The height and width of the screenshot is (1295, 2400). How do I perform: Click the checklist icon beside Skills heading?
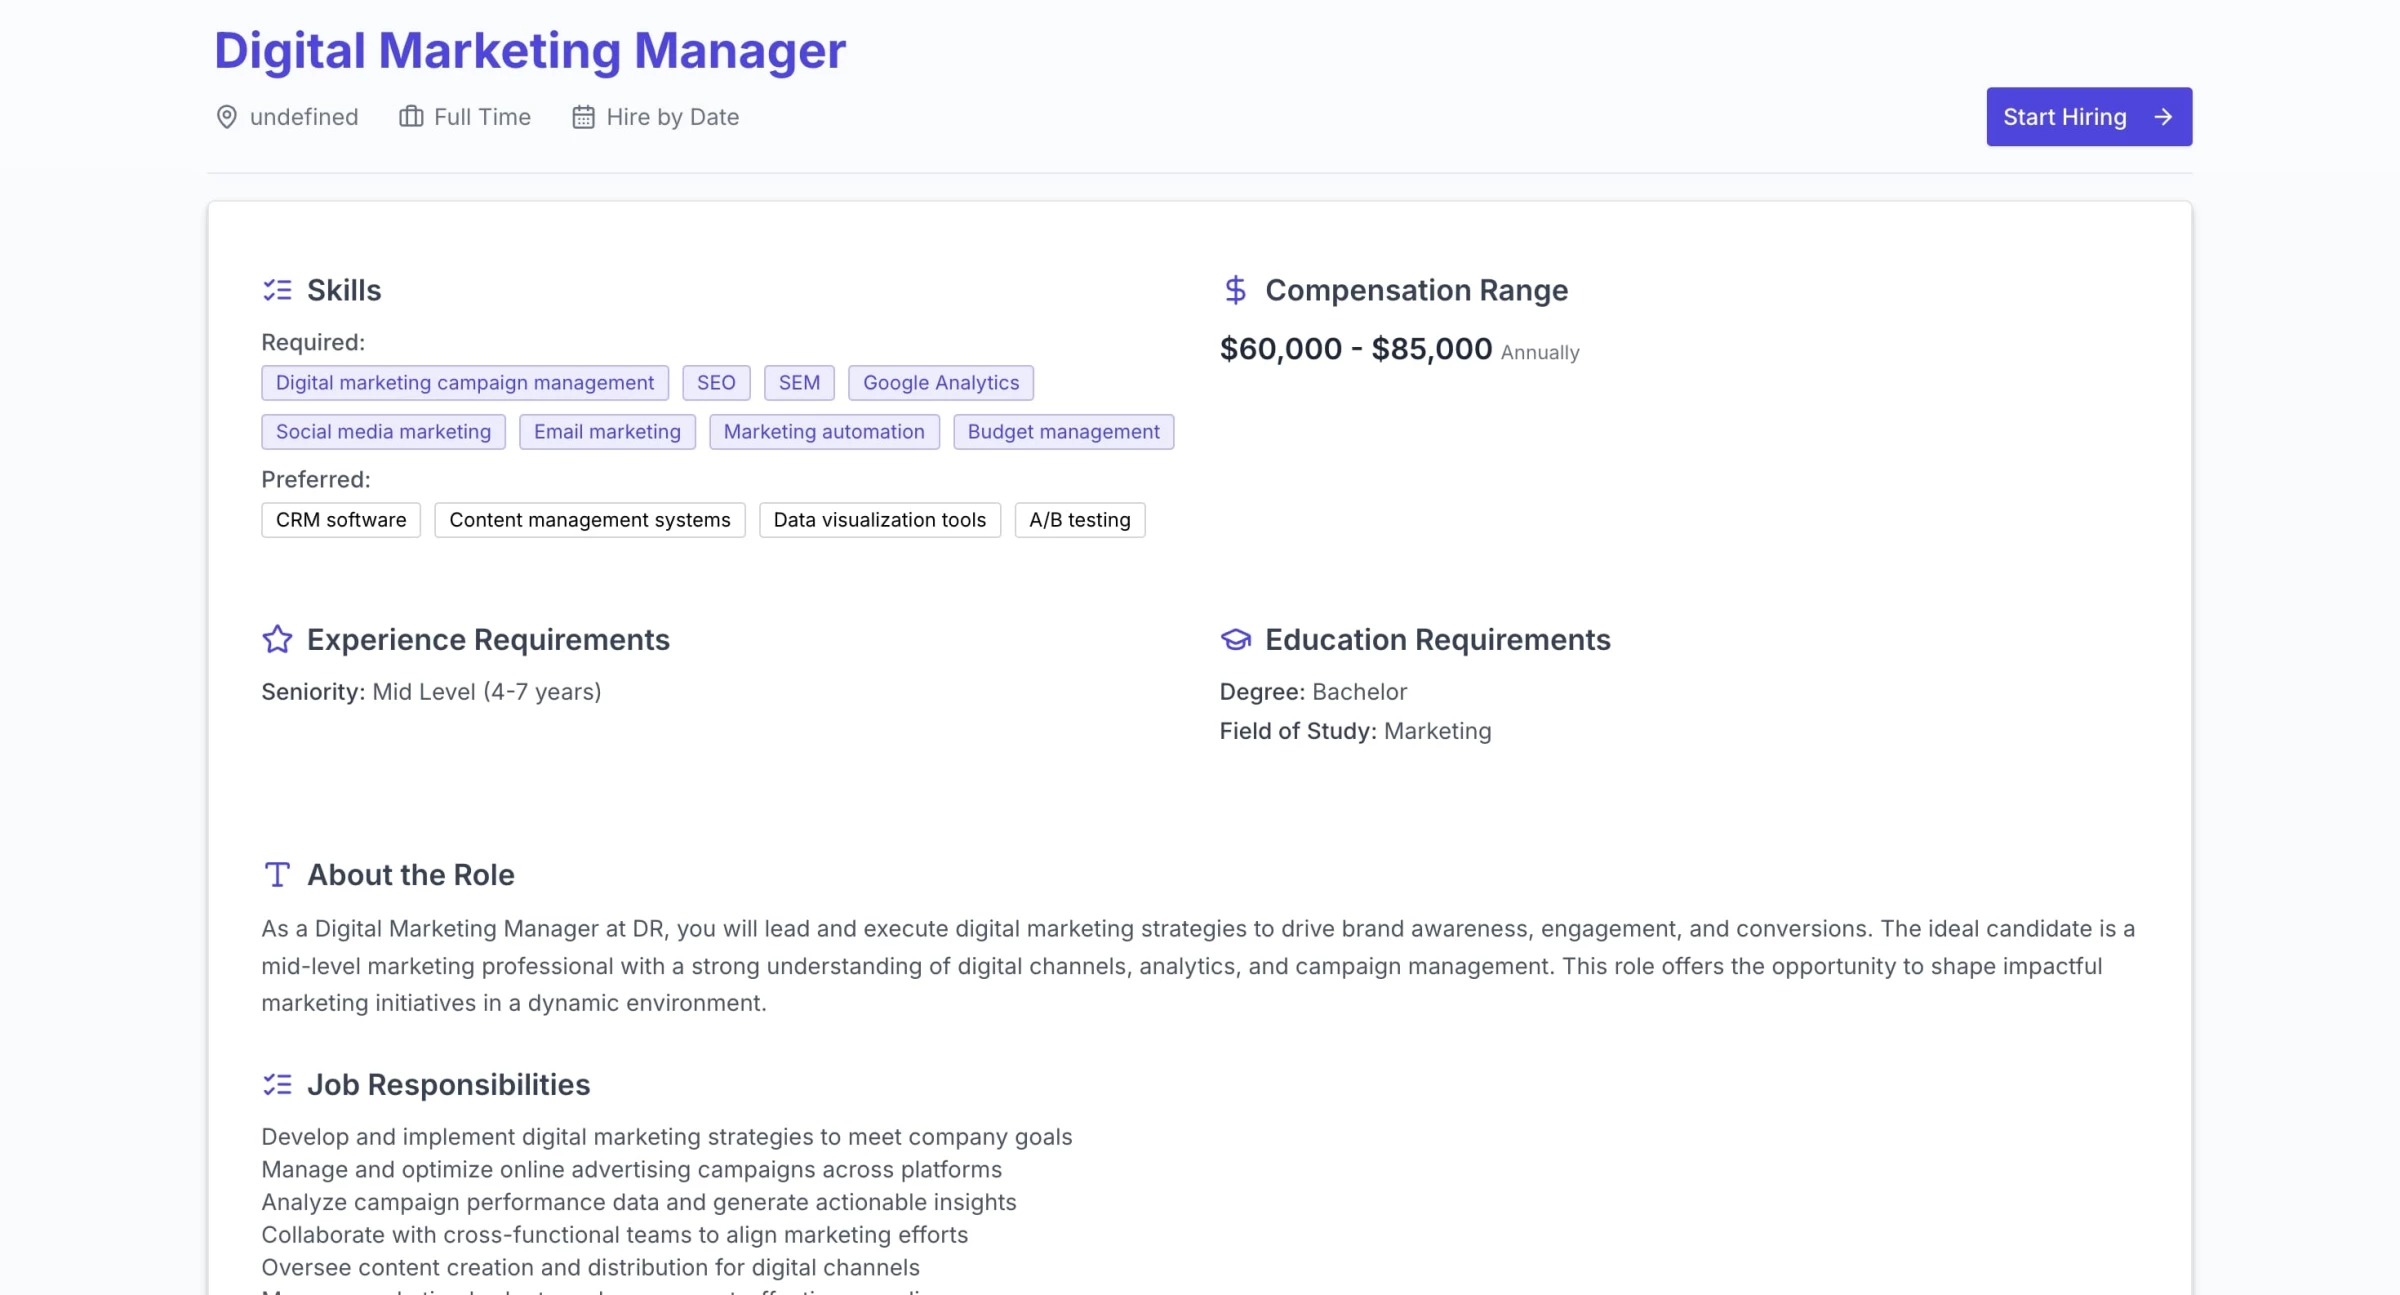(x=277, y=290)
